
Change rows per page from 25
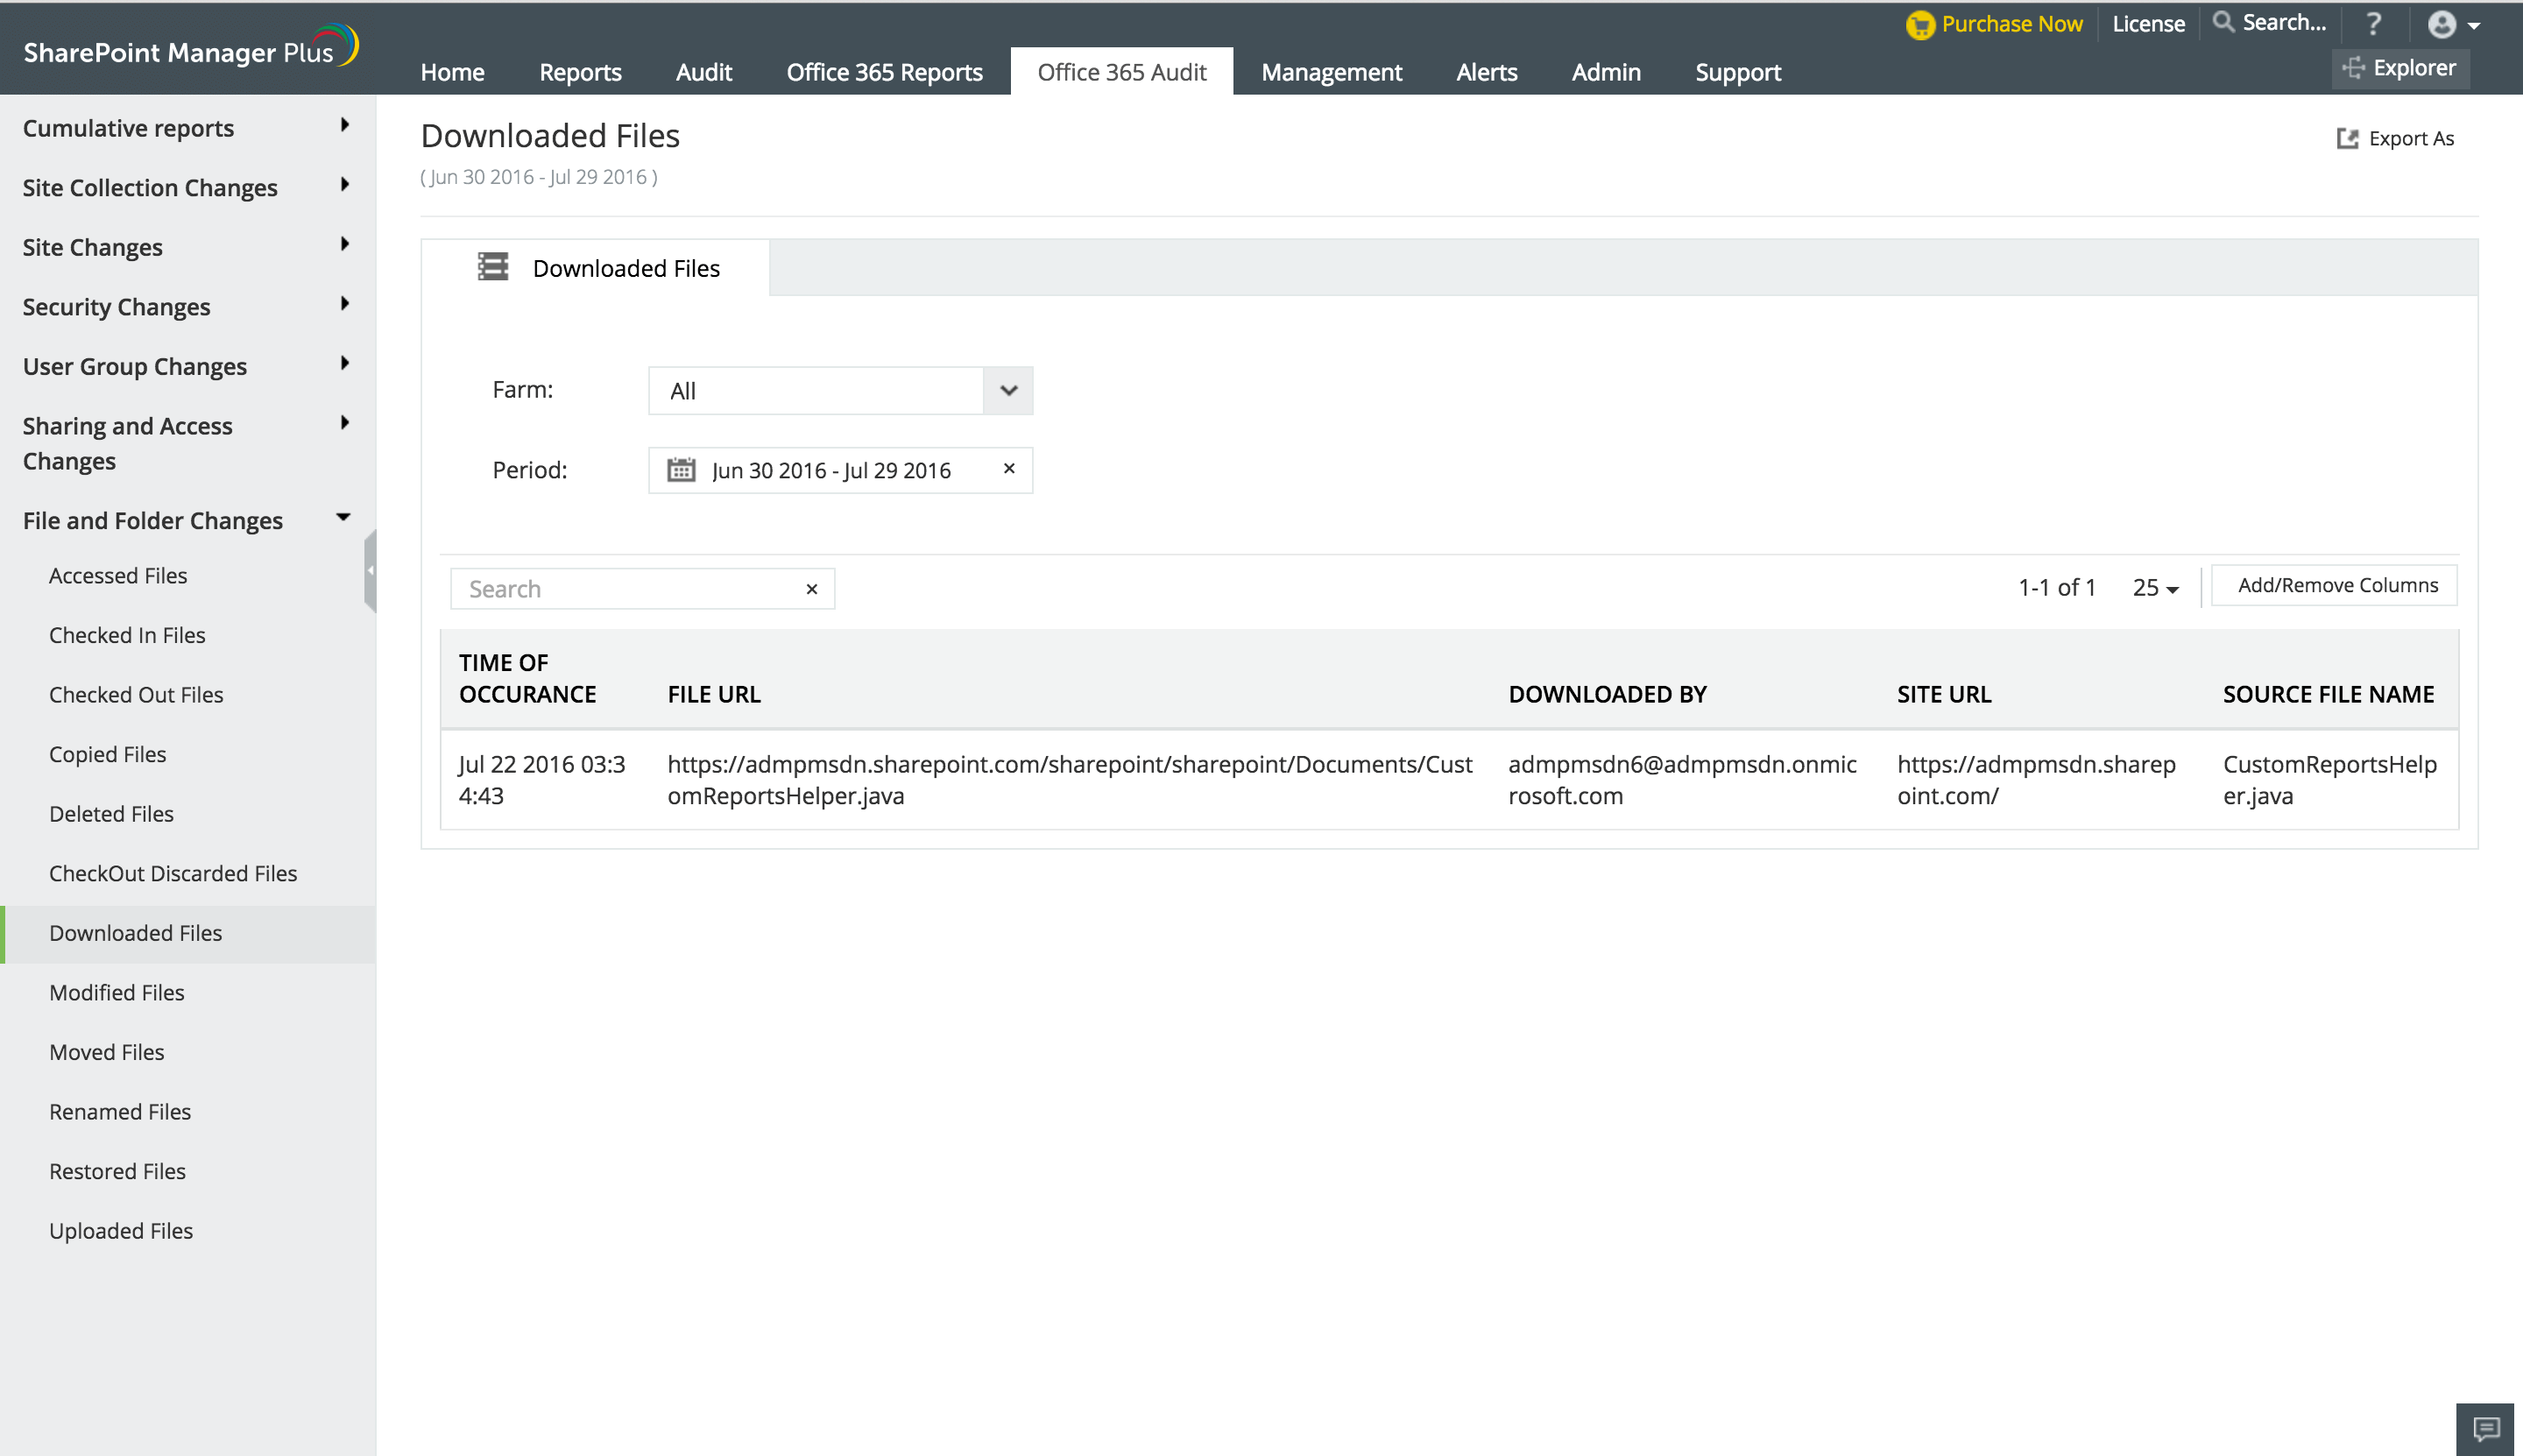2154,588
